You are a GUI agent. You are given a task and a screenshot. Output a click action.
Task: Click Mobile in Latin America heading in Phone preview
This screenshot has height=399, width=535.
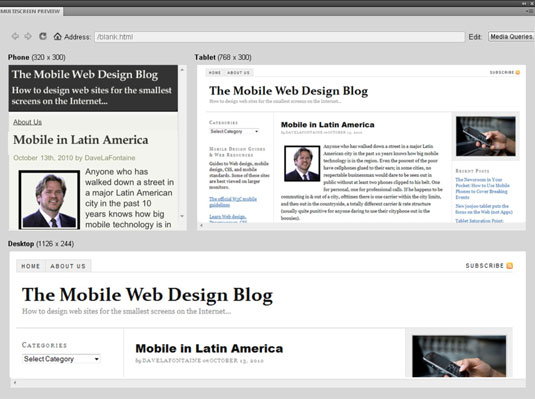(x=81, y=140)
